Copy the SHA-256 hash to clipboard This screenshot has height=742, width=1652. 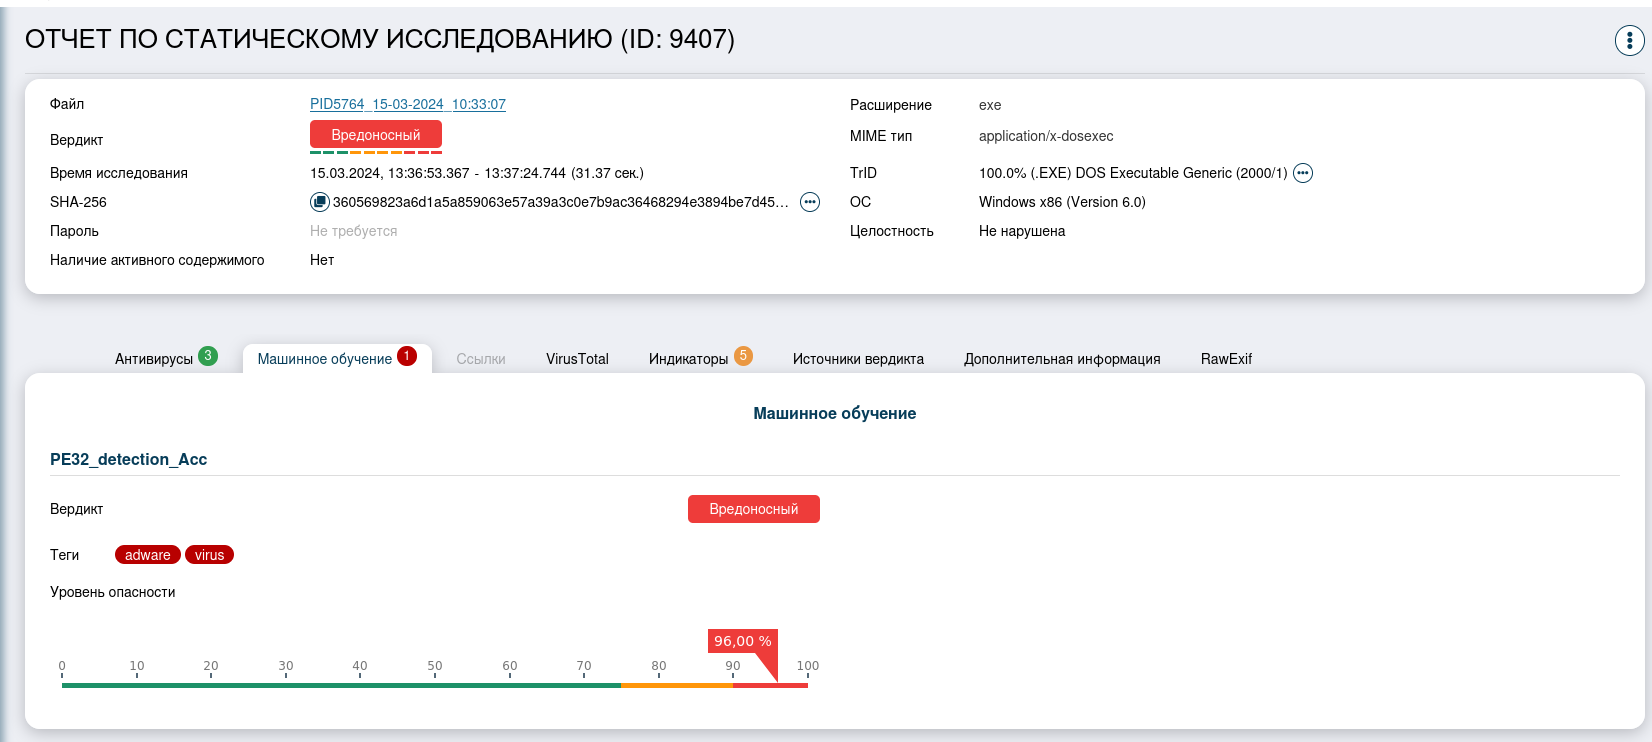(x=319, y=202)
